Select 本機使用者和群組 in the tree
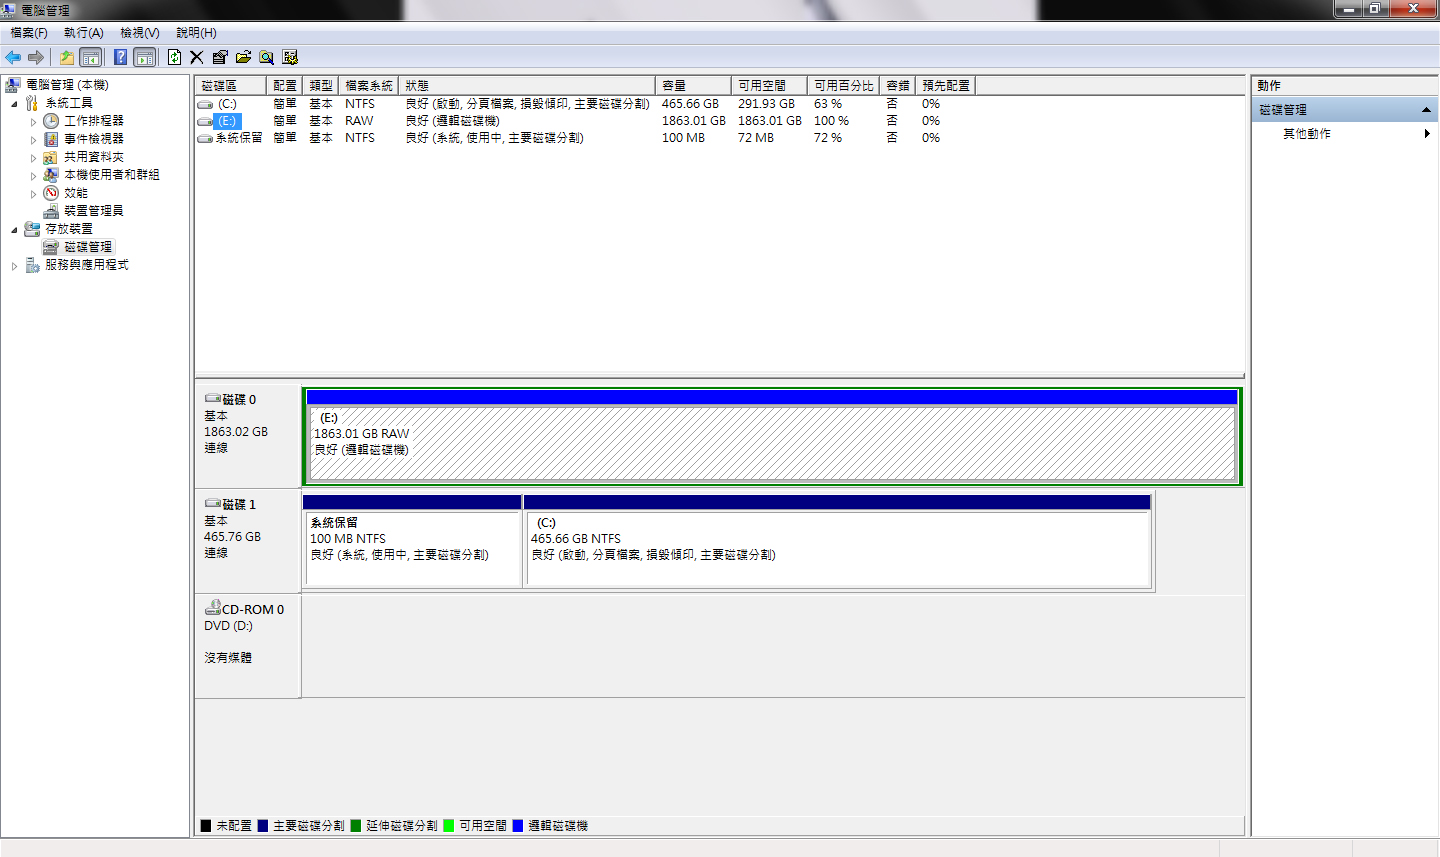Screen dimensions: 1440x857 [x=112, y=175]
